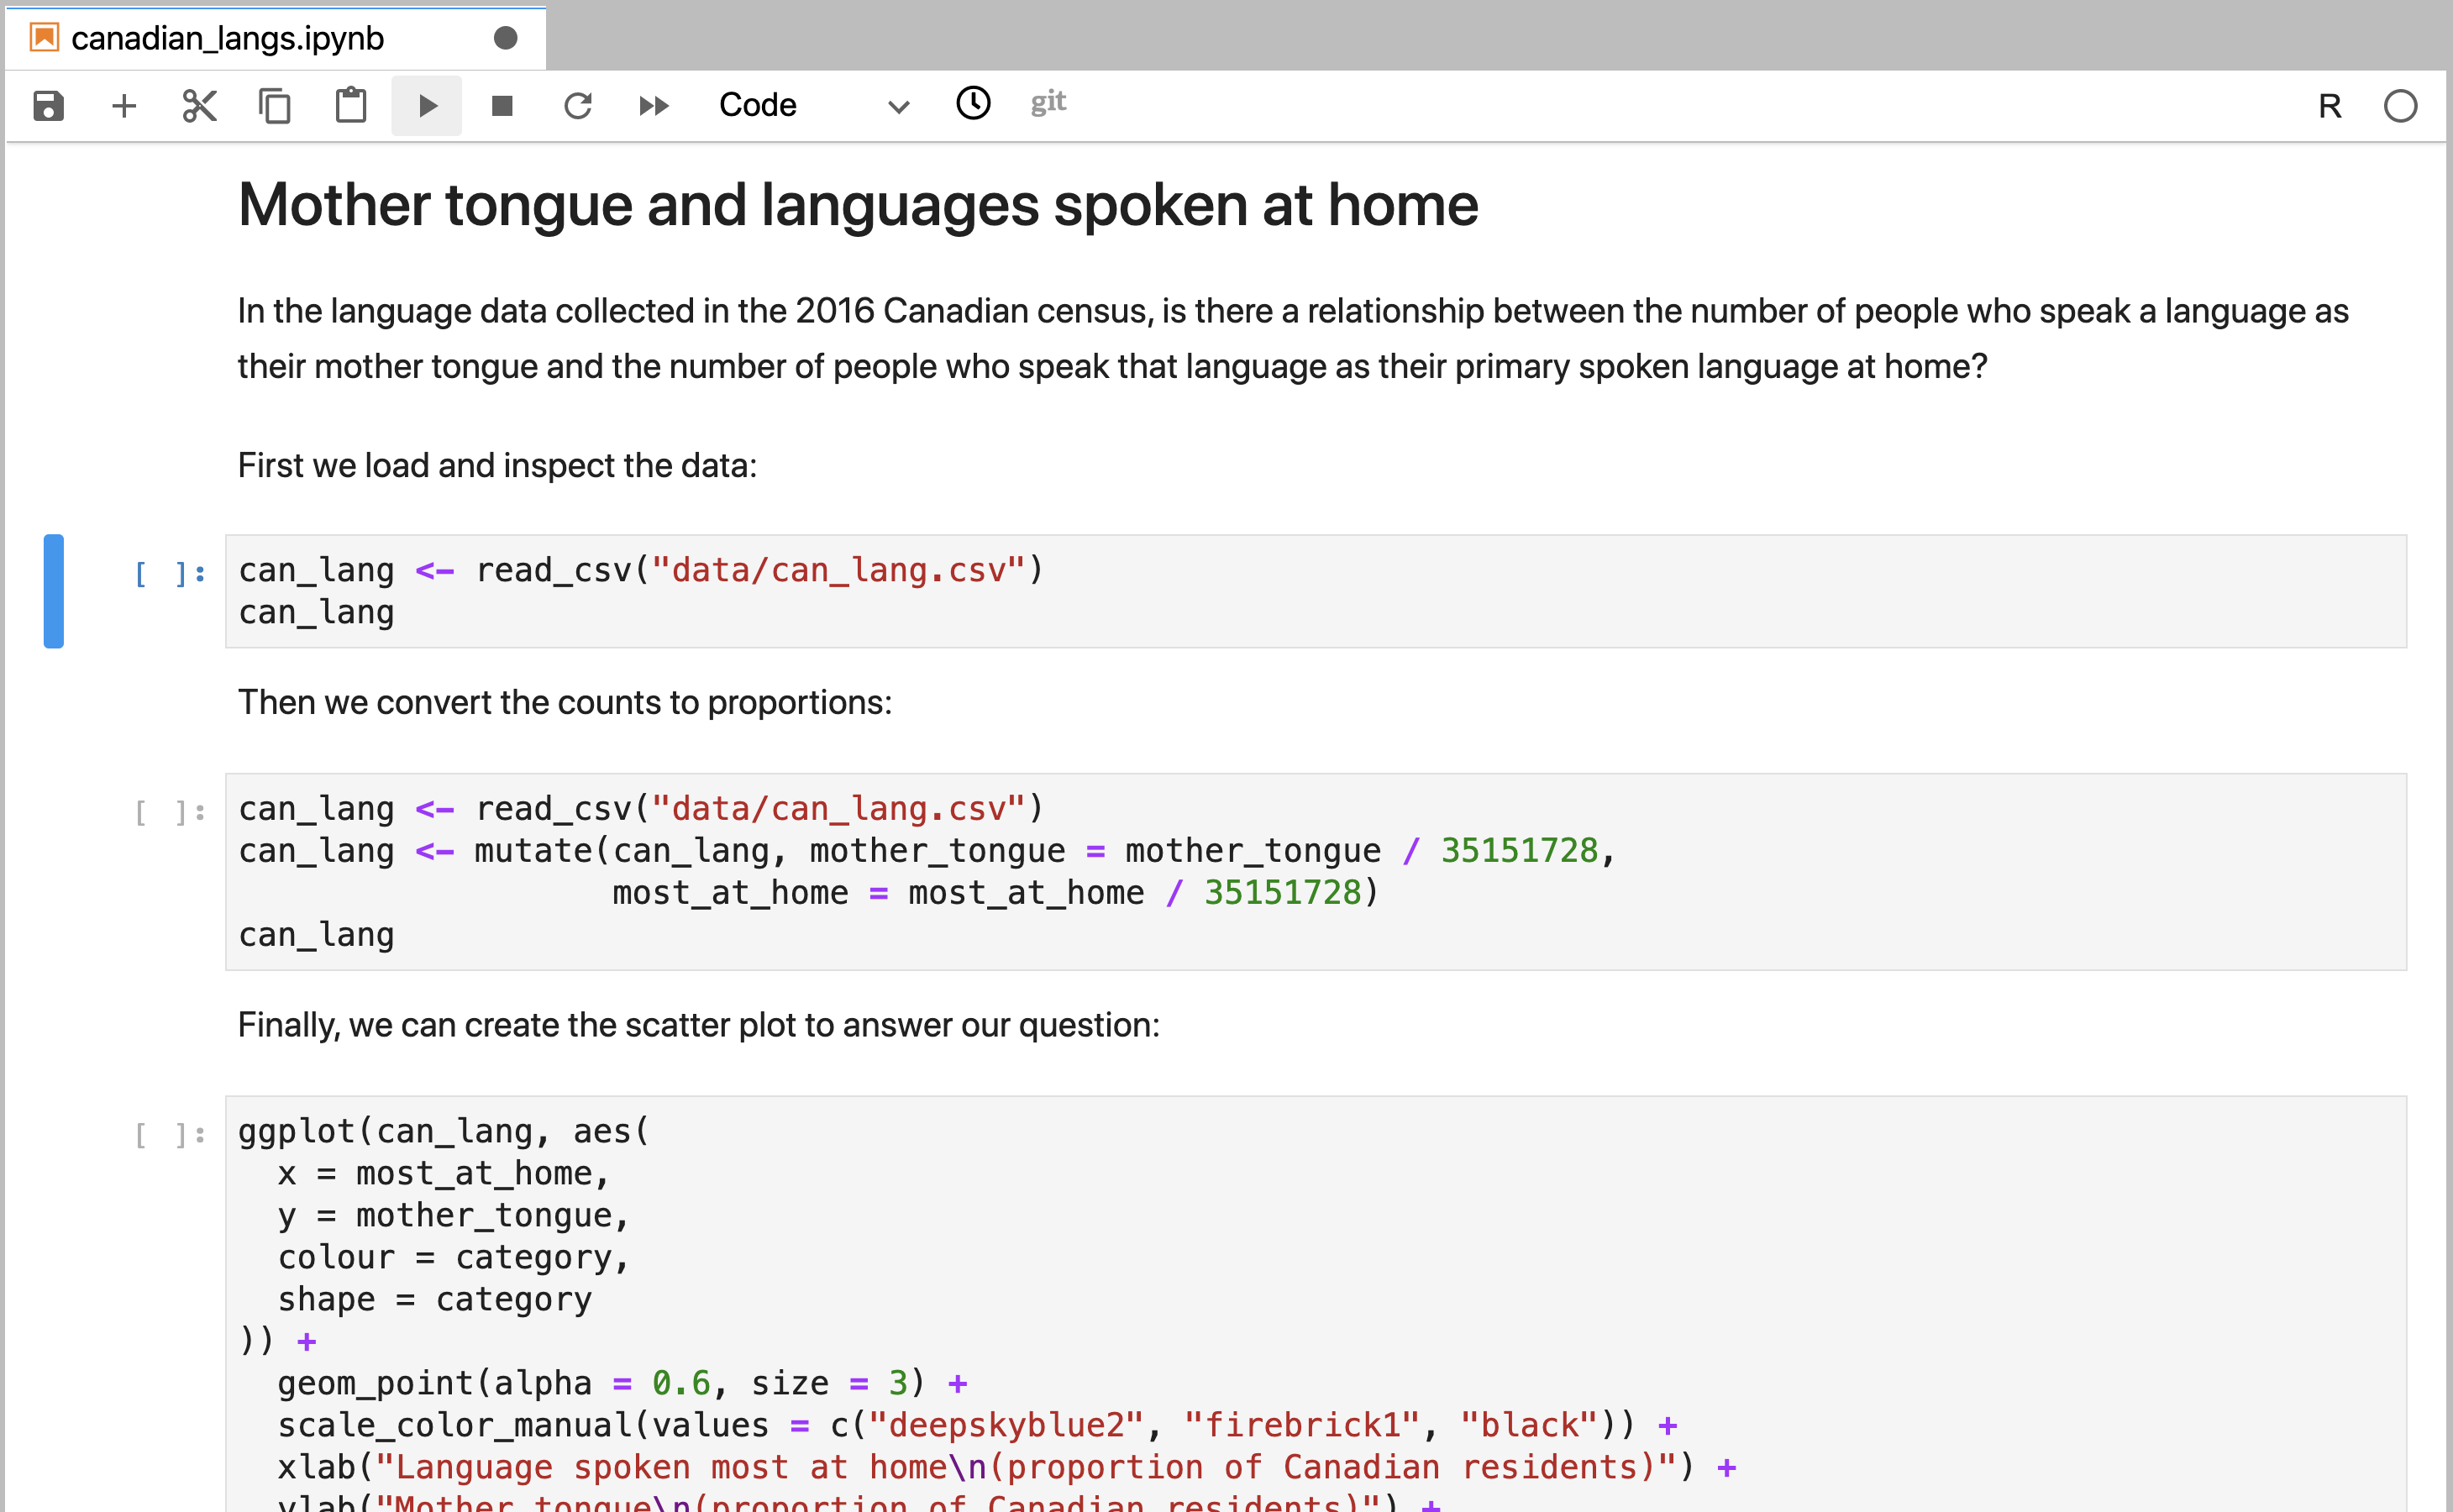Click the second cell's empty execution prompt
The width and height of the screenshot is (2453, 1512).
pyautogui.click(x=170, y=812)
